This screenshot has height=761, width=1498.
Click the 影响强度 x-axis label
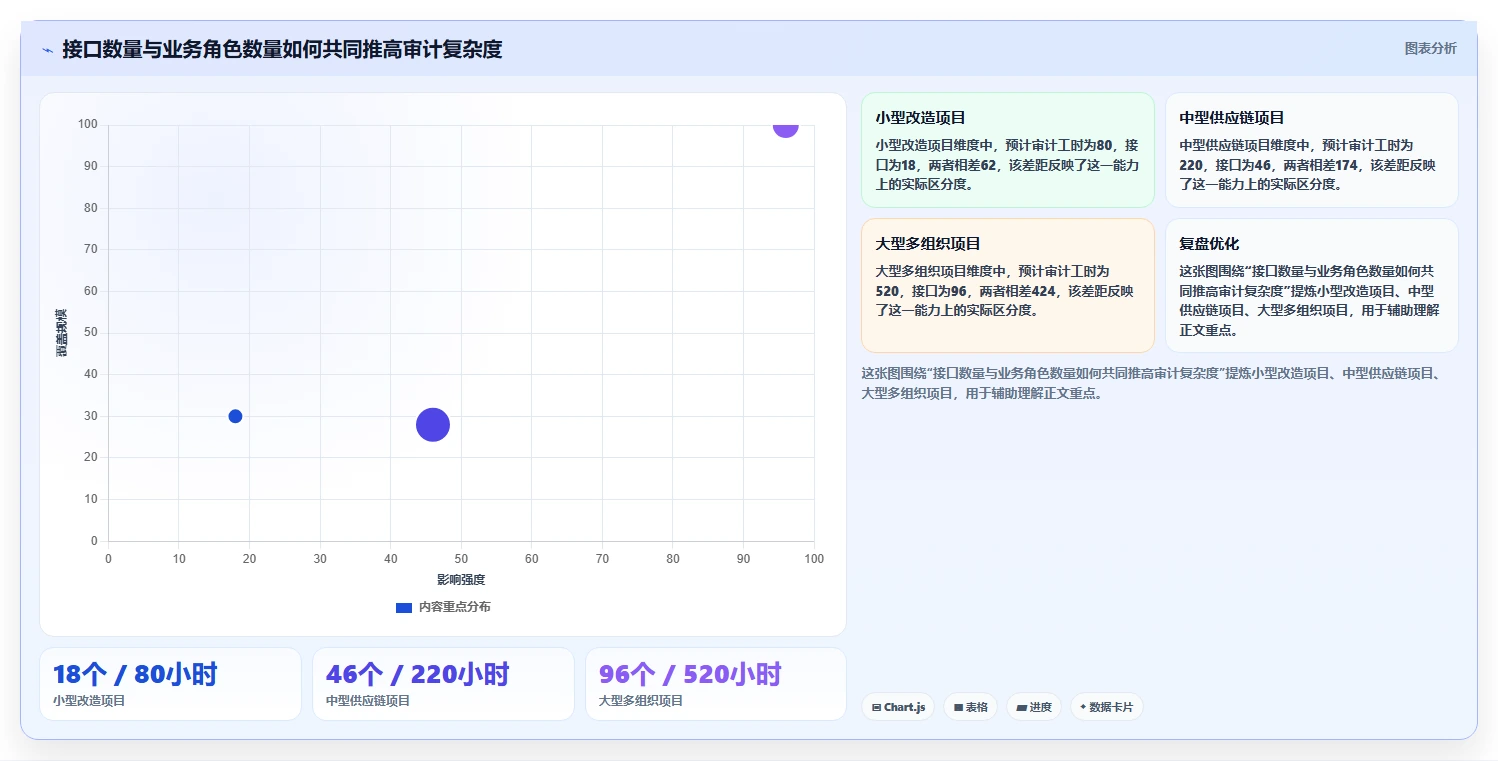[x=461, y=580]
